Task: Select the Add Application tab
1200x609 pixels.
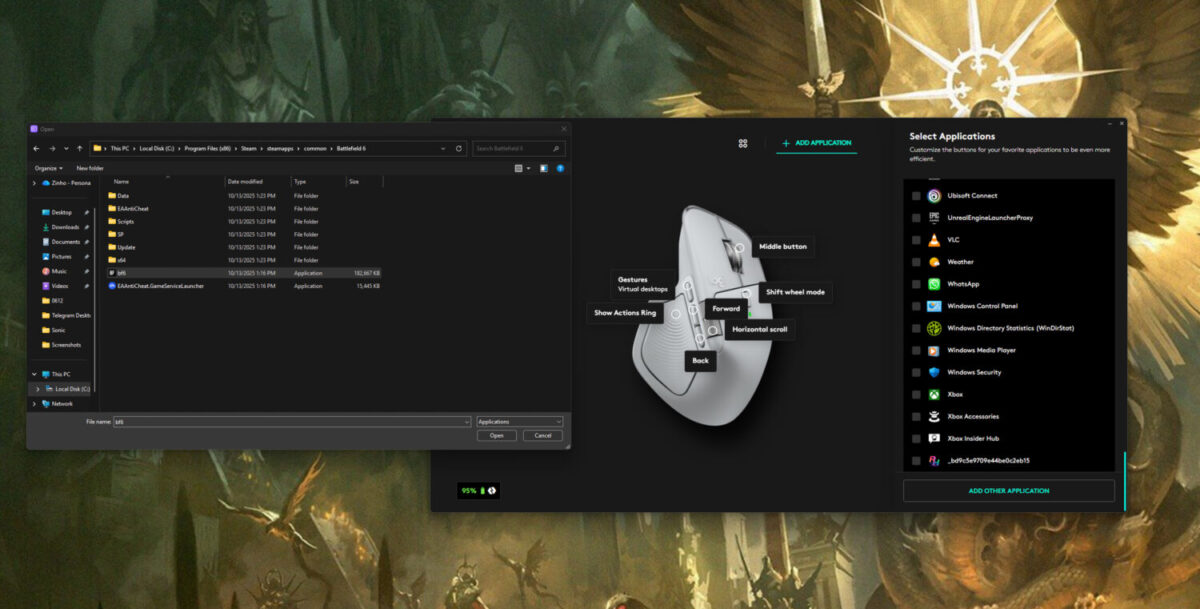Action: point(817,143)
